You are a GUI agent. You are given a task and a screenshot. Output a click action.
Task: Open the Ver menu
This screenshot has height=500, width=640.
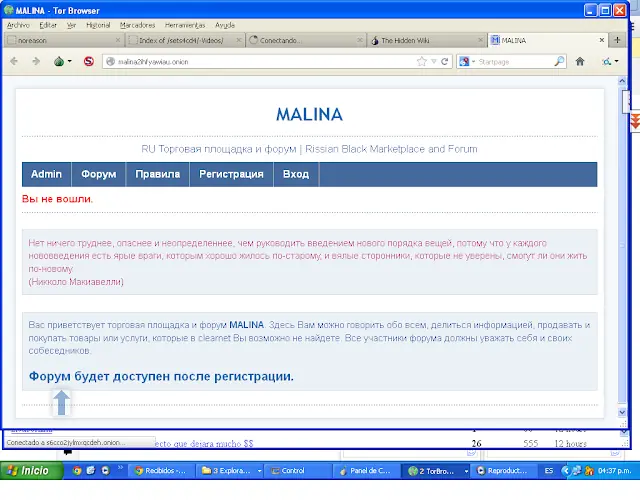[x=71, y=25]
